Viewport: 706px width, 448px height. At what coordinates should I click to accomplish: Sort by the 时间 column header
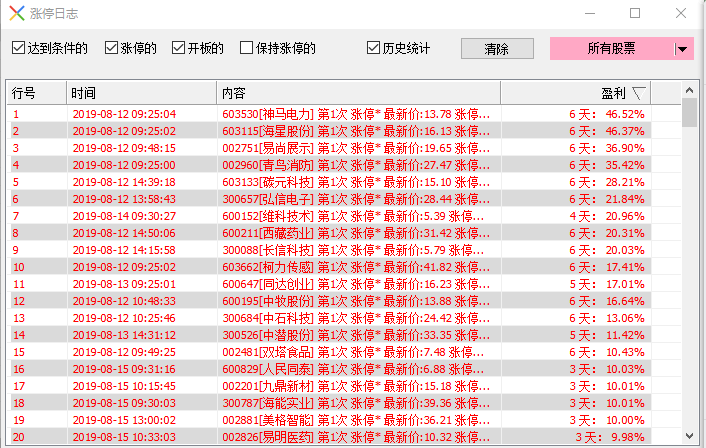[140, 93]
